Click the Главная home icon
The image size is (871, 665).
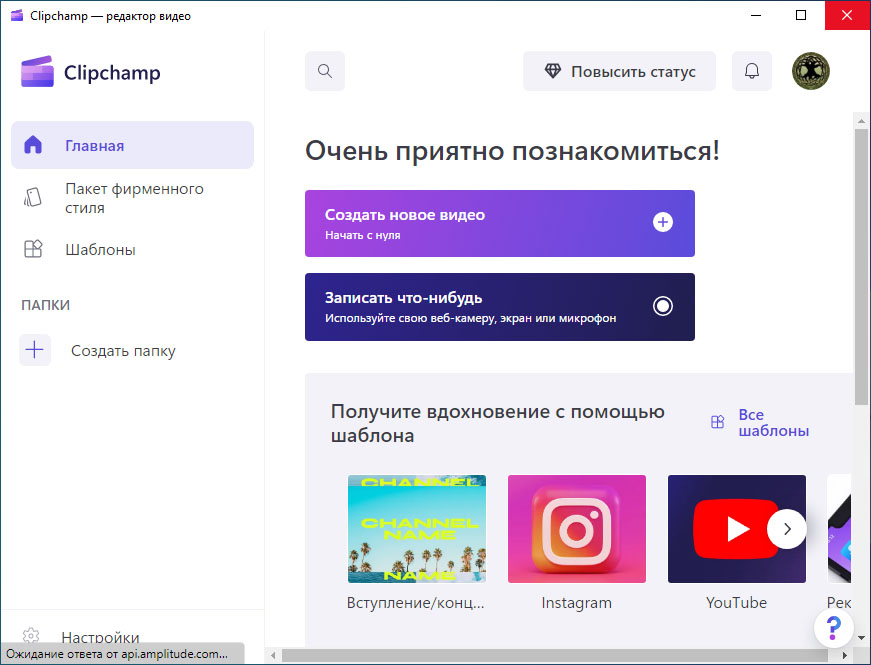[x=33, y=144]
